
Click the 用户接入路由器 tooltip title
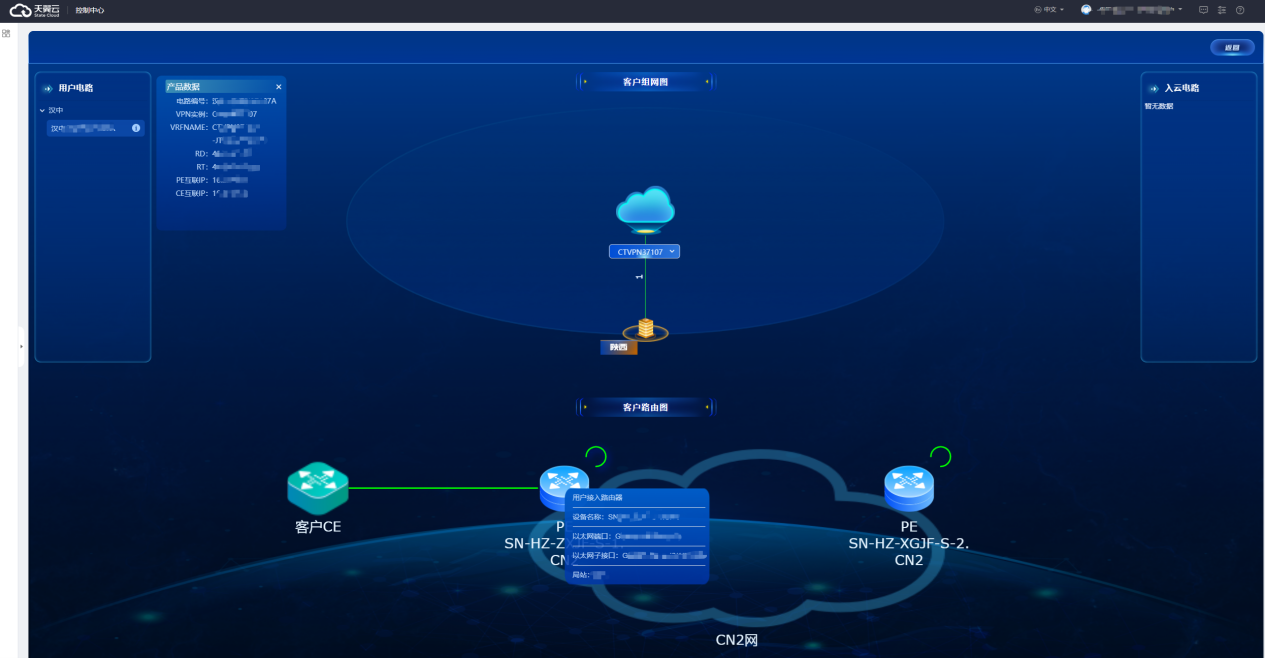click(597, 497)
